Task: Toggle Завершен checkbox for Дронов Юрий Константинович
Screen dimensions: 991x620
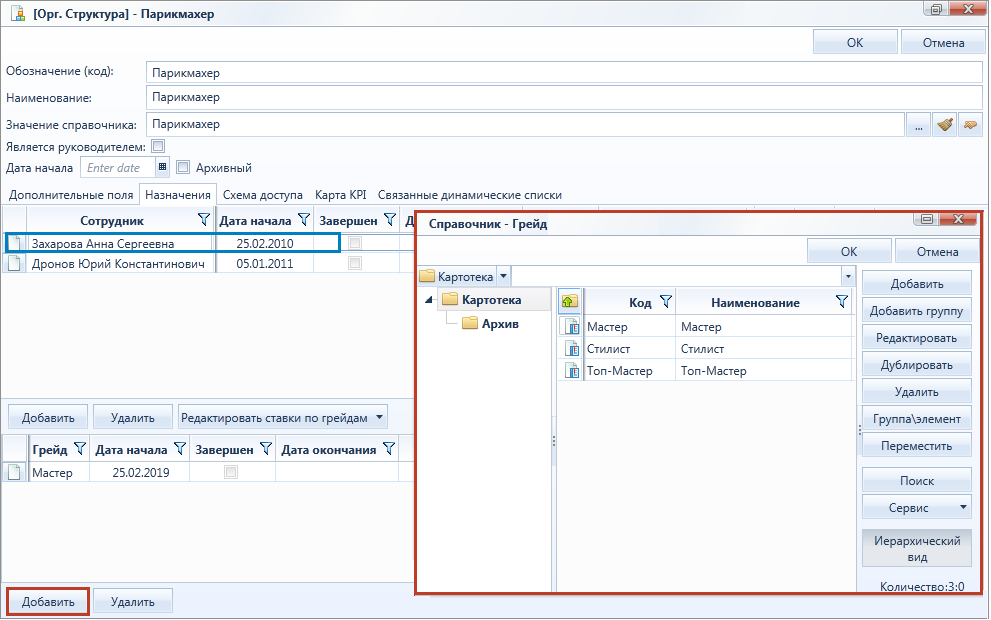Action: (x=355, y=263)
